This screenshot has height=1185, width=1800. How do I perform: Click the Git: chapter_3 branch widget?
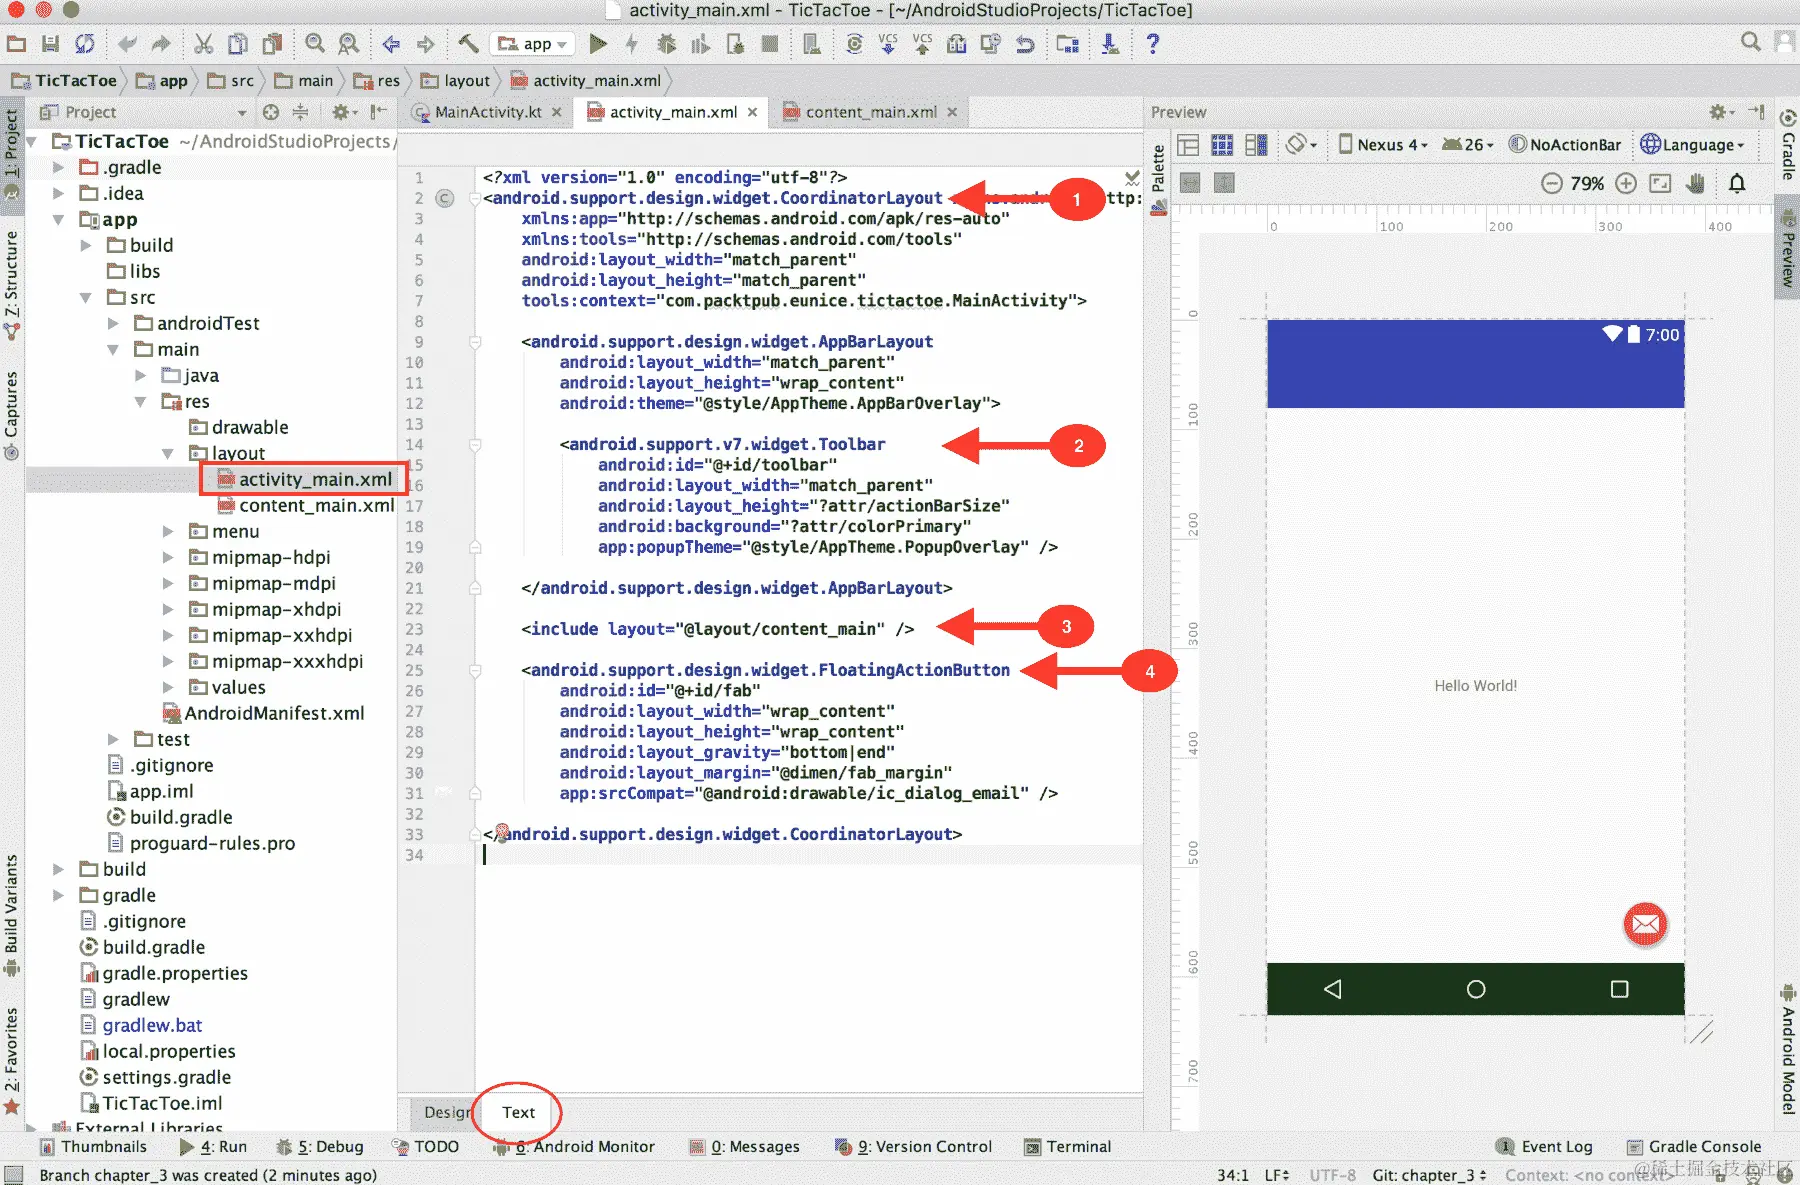pyautogui.click(x=1429, y=1175)
